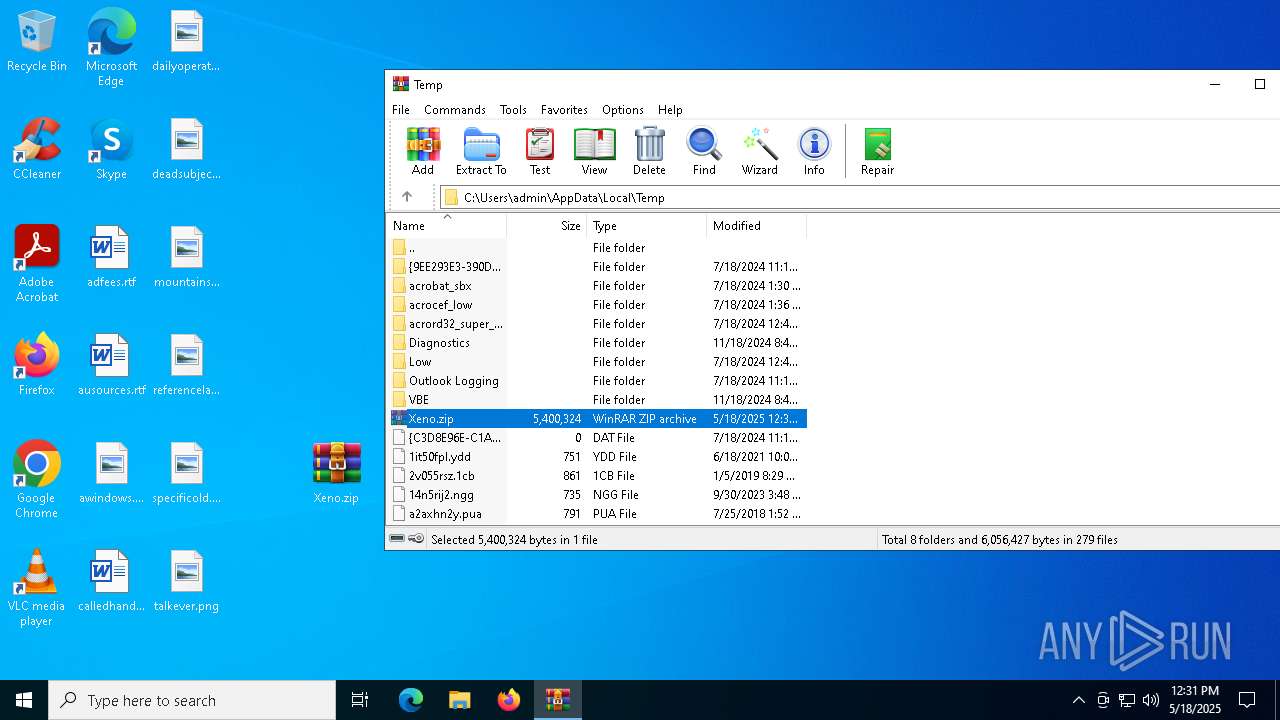Open Firefox desktop shortcut

tap(37, 365)
